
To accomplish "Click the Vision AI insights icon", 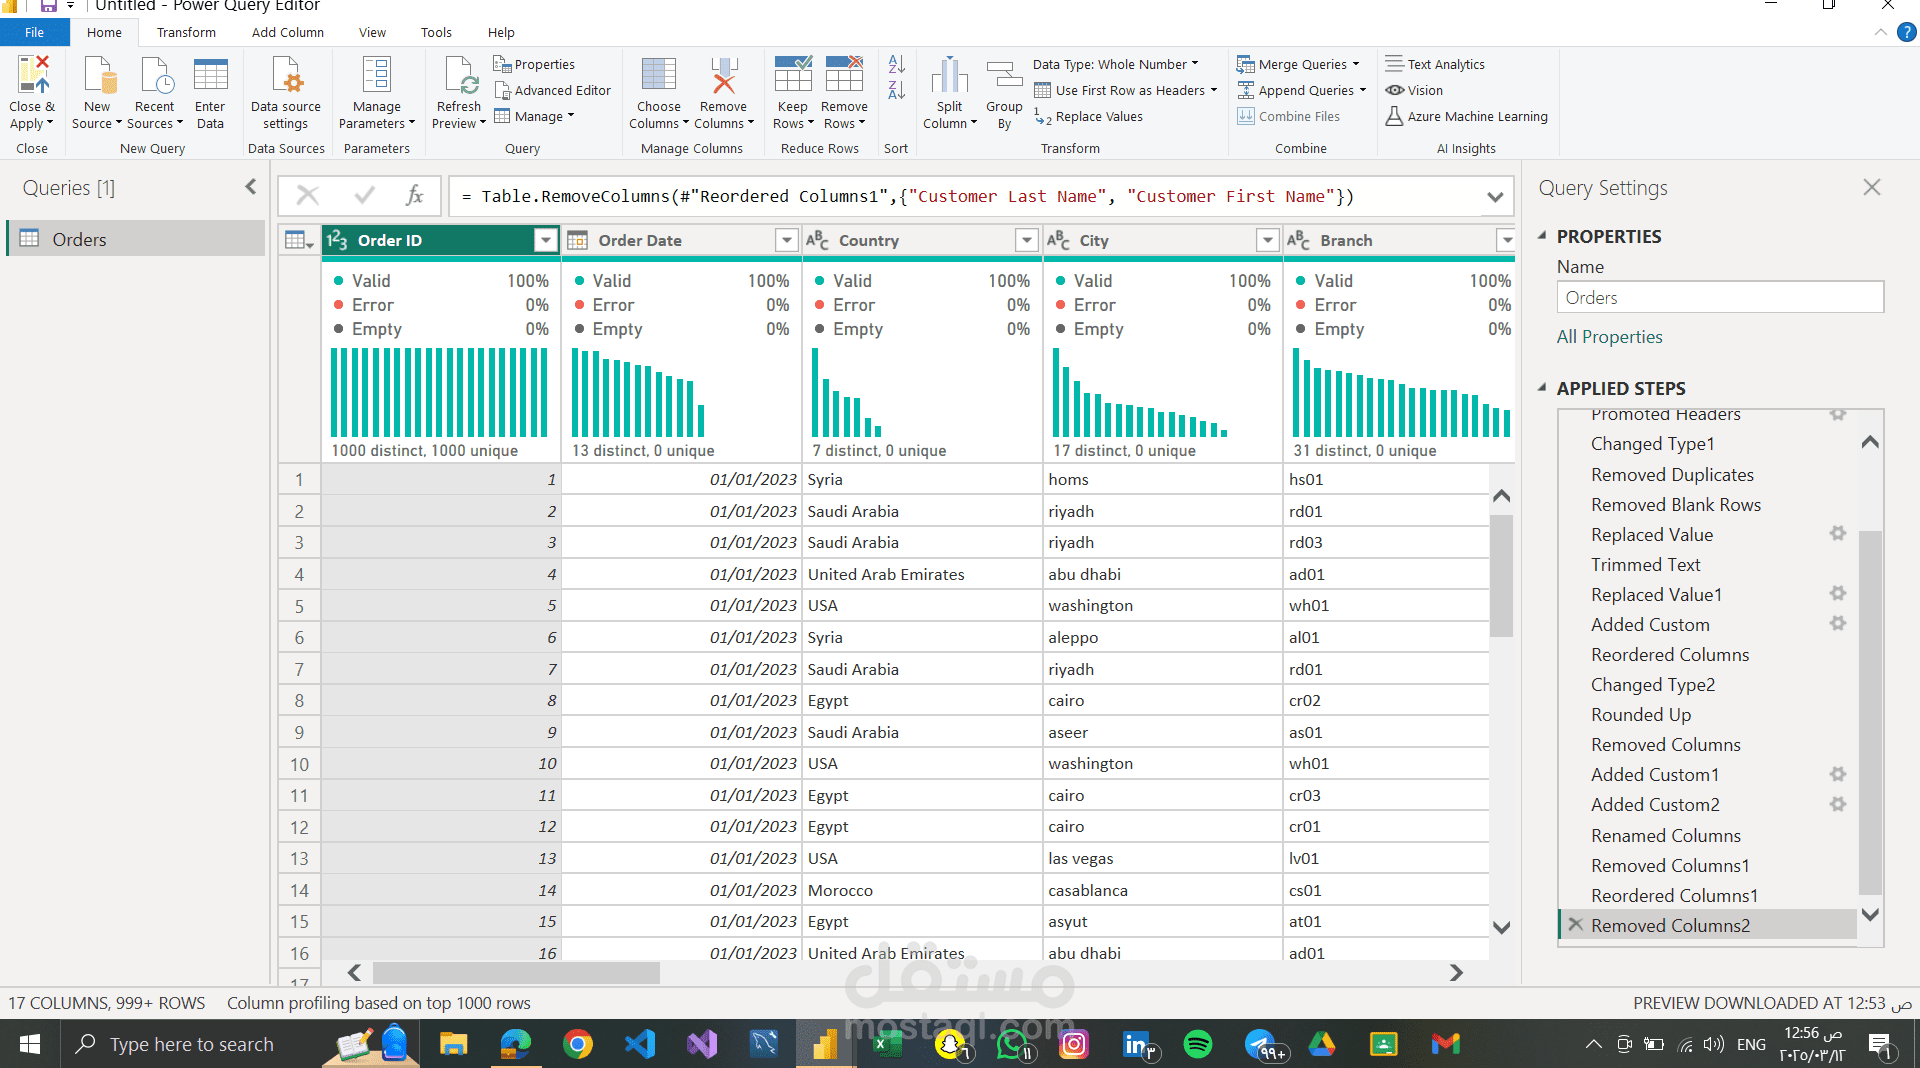I will pyautogui.click(x=1394, y=90).
